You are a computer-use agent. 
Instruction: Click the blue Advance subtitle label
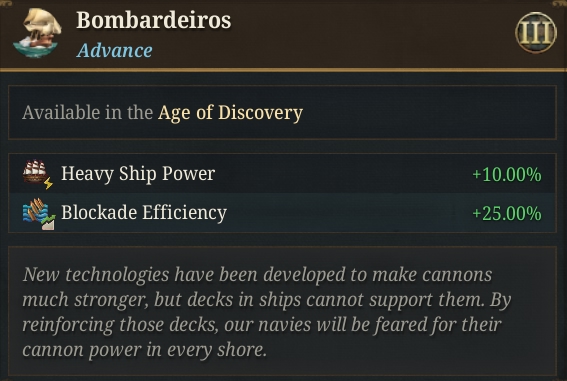coord(114,50)
